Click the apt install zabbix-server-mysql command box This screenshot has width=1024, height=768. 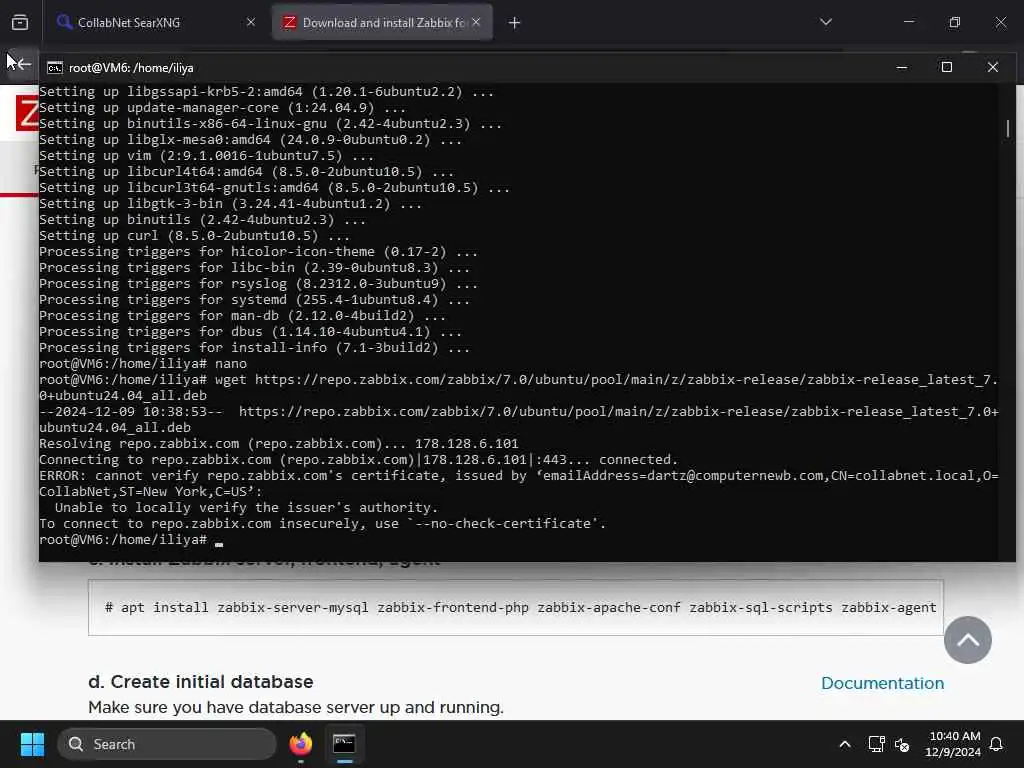coord(516,607)
